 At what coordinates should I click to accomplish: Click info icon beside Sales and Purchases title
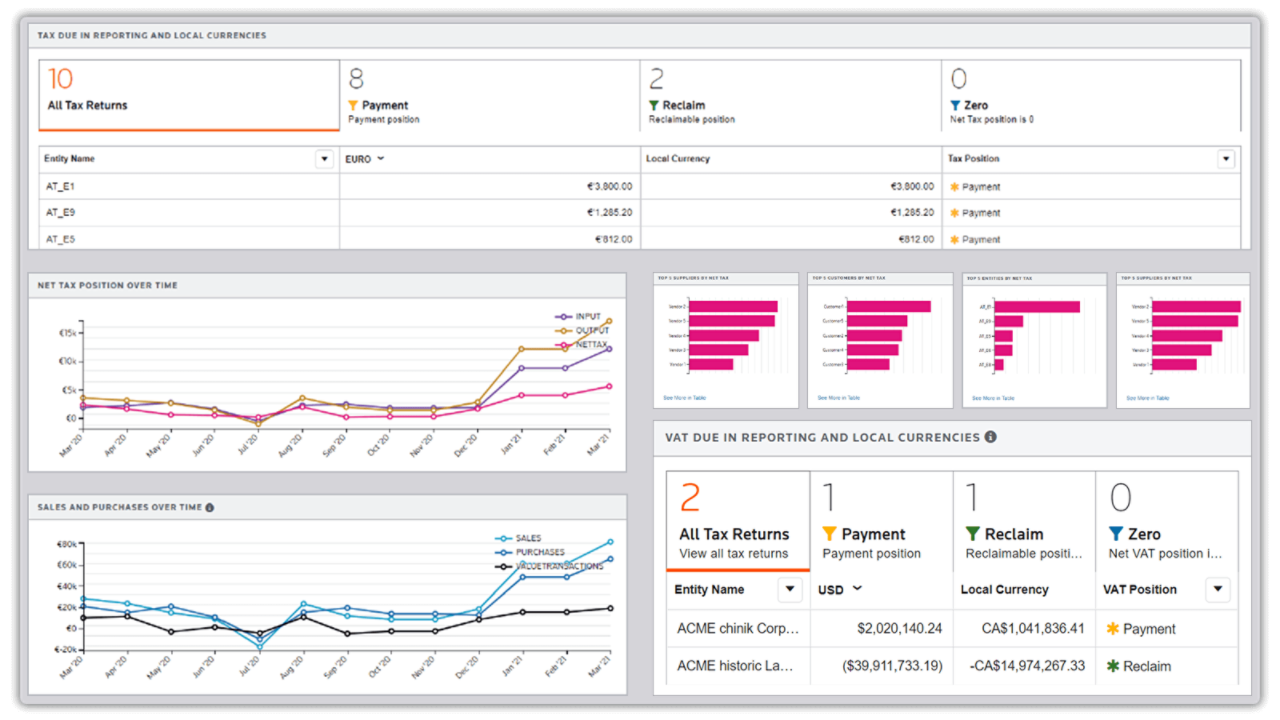pyautogui.click(x=210, y=508)
